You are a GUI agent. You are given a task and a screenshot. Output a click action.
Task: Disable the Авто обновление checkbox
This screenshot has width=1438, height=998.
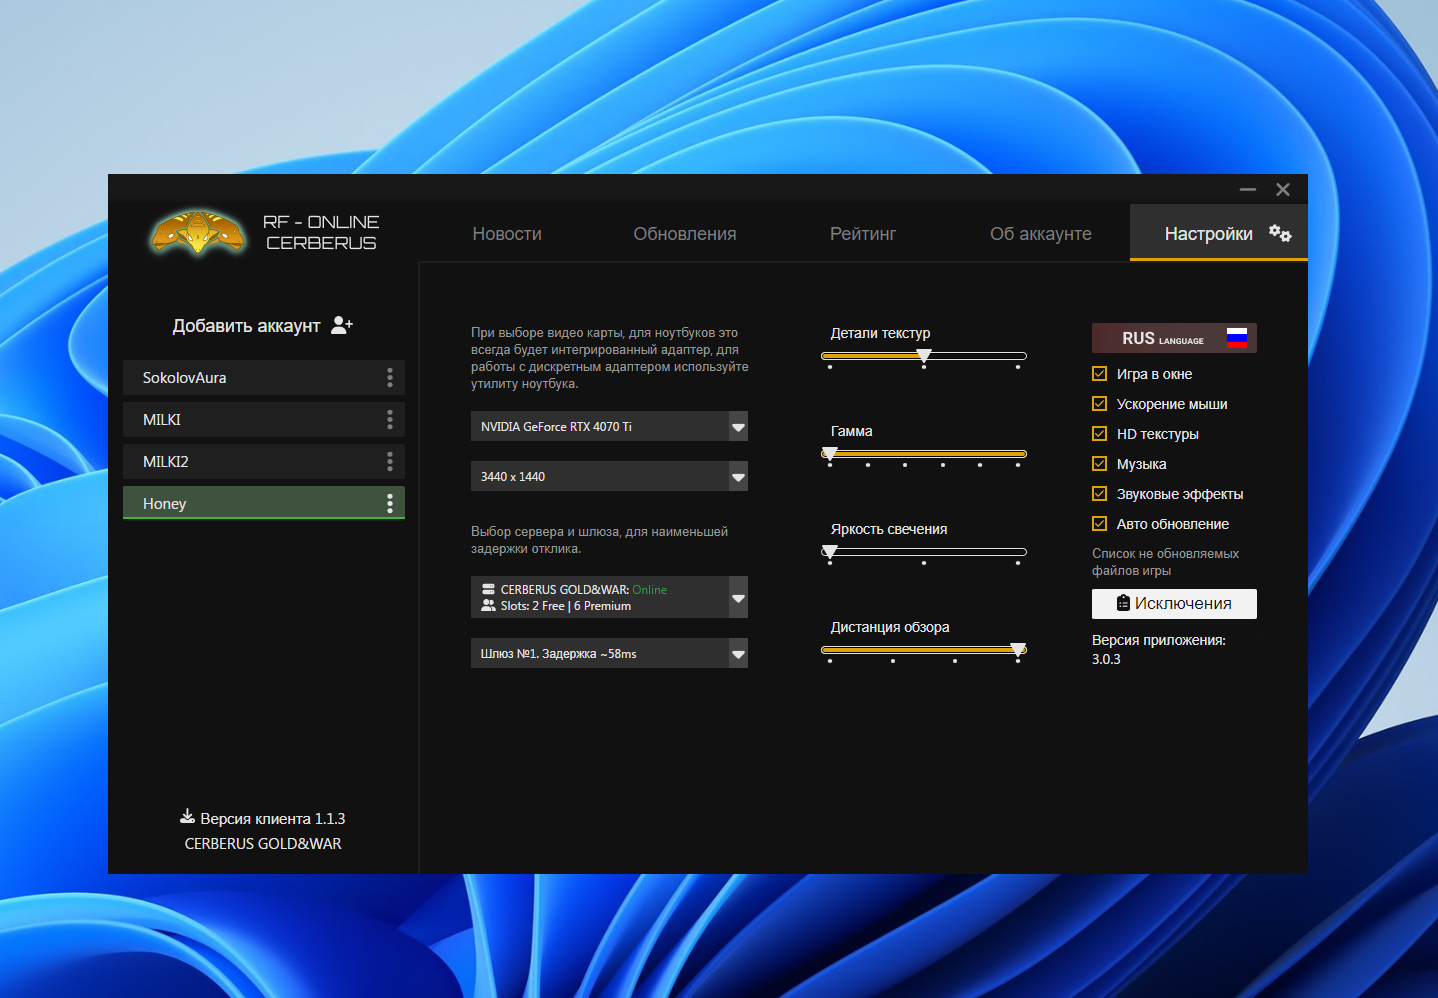click(x=1100, y=524)
